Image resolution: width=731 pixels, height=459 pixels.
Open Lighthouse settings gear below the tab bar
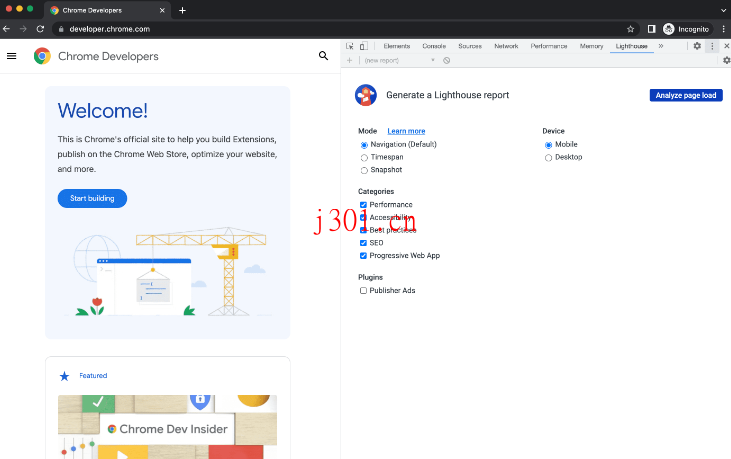click(726, 60)
